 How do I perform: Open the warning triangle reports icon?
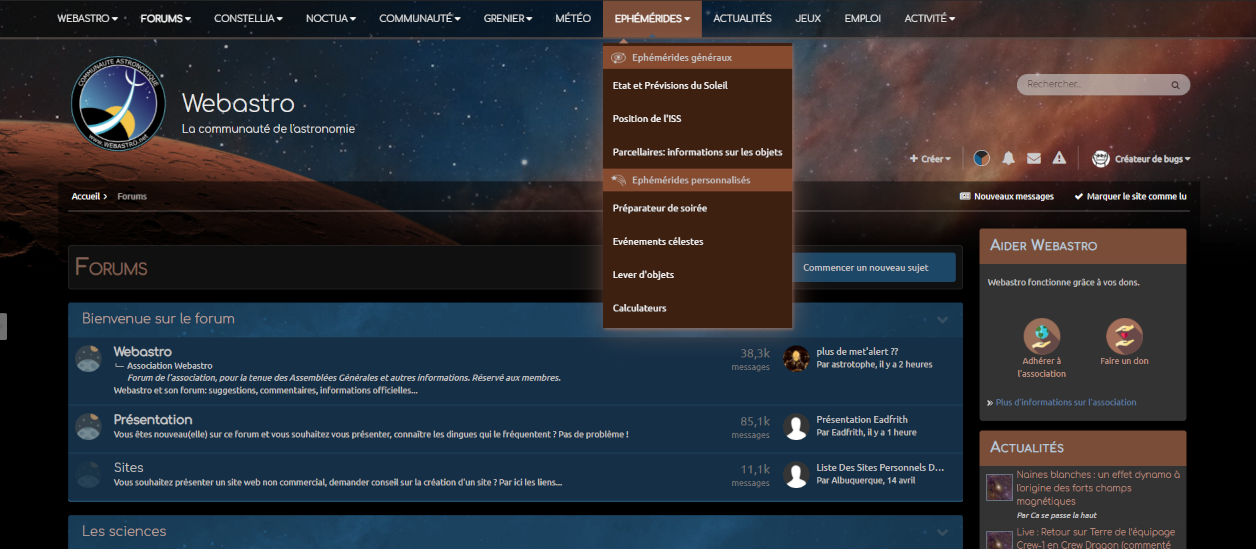pos(1059,158)
